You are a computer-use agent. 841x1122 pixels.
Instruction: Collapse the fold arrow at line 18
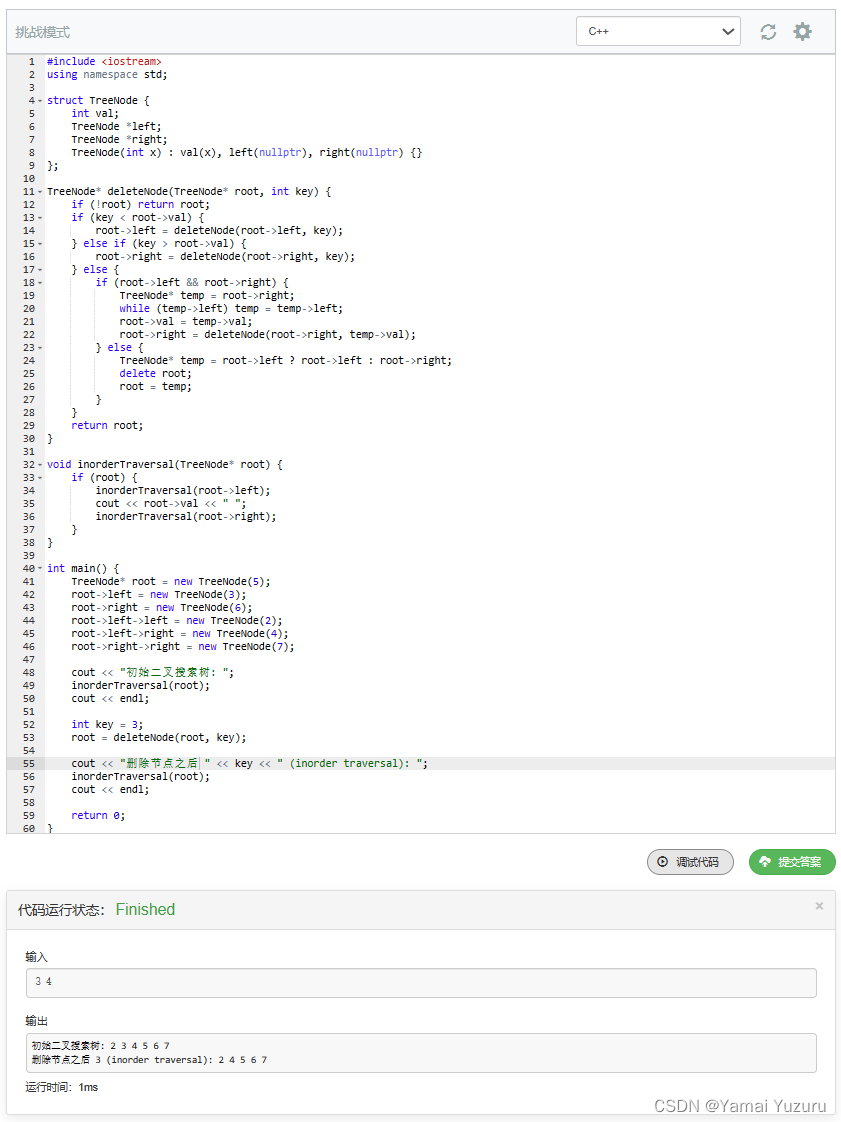click(x=40, y=283)
